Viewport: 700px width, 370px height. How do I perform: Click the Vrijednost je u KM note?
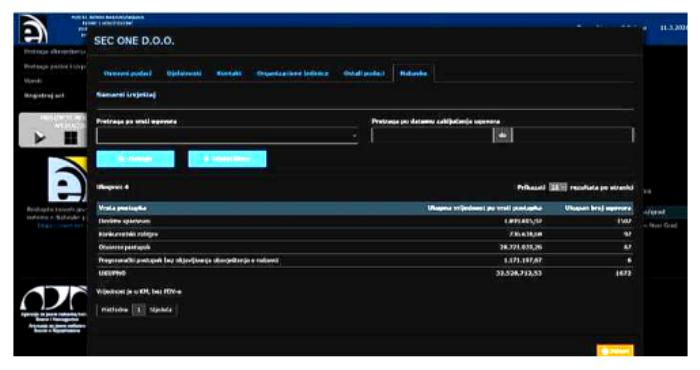click(x=139, y=292)
